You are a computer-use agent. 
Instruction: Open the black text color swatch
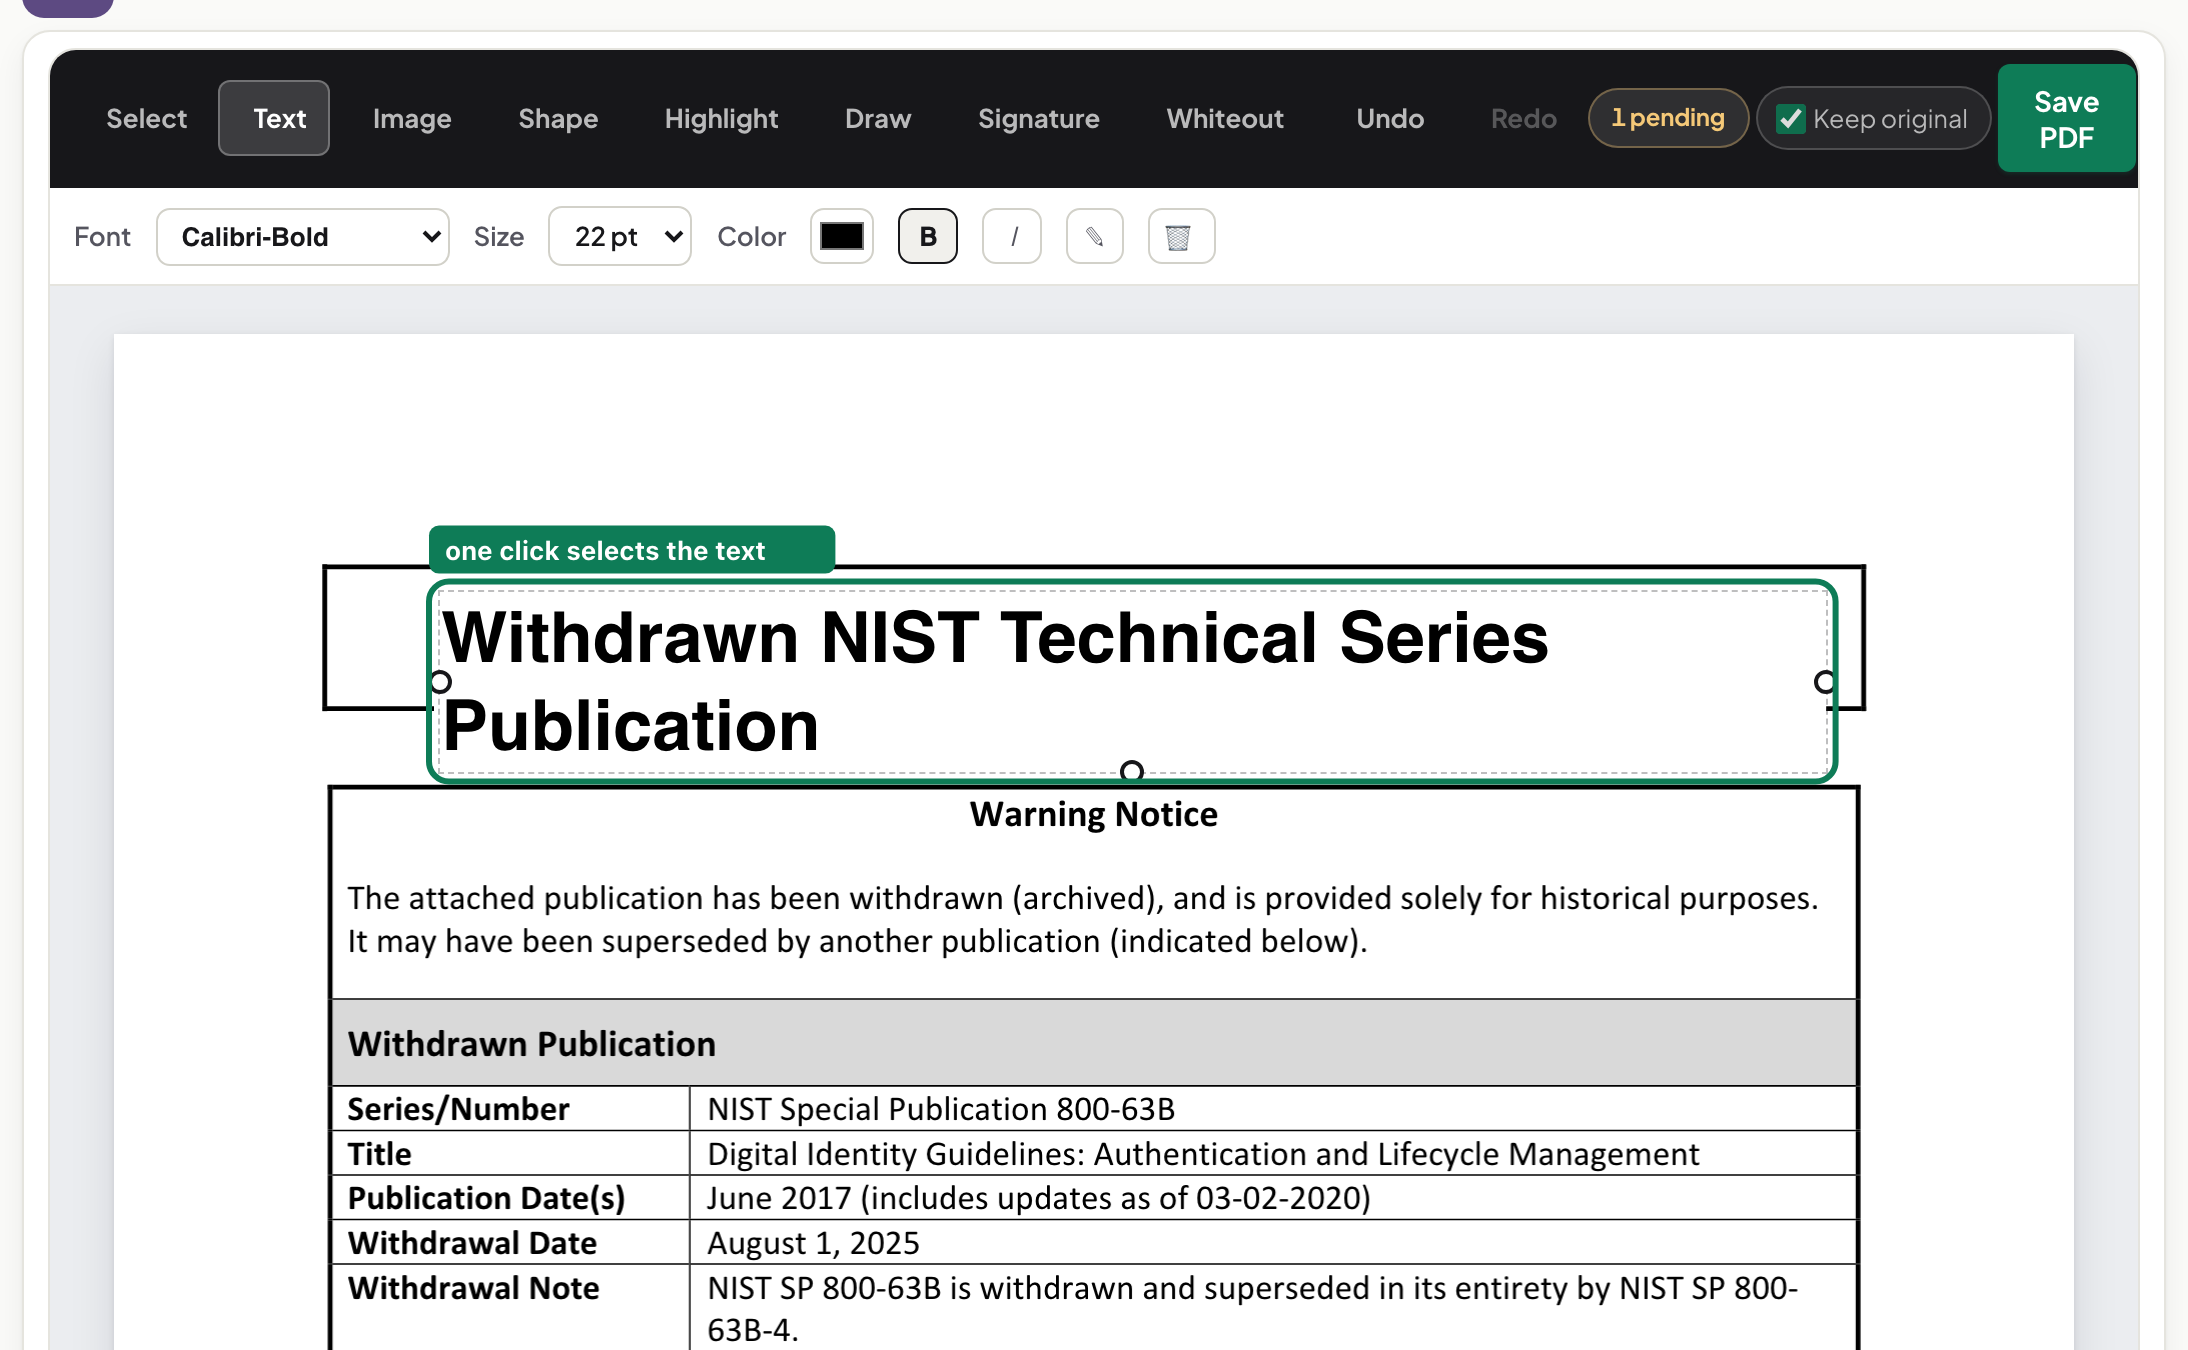coord(842,237)
